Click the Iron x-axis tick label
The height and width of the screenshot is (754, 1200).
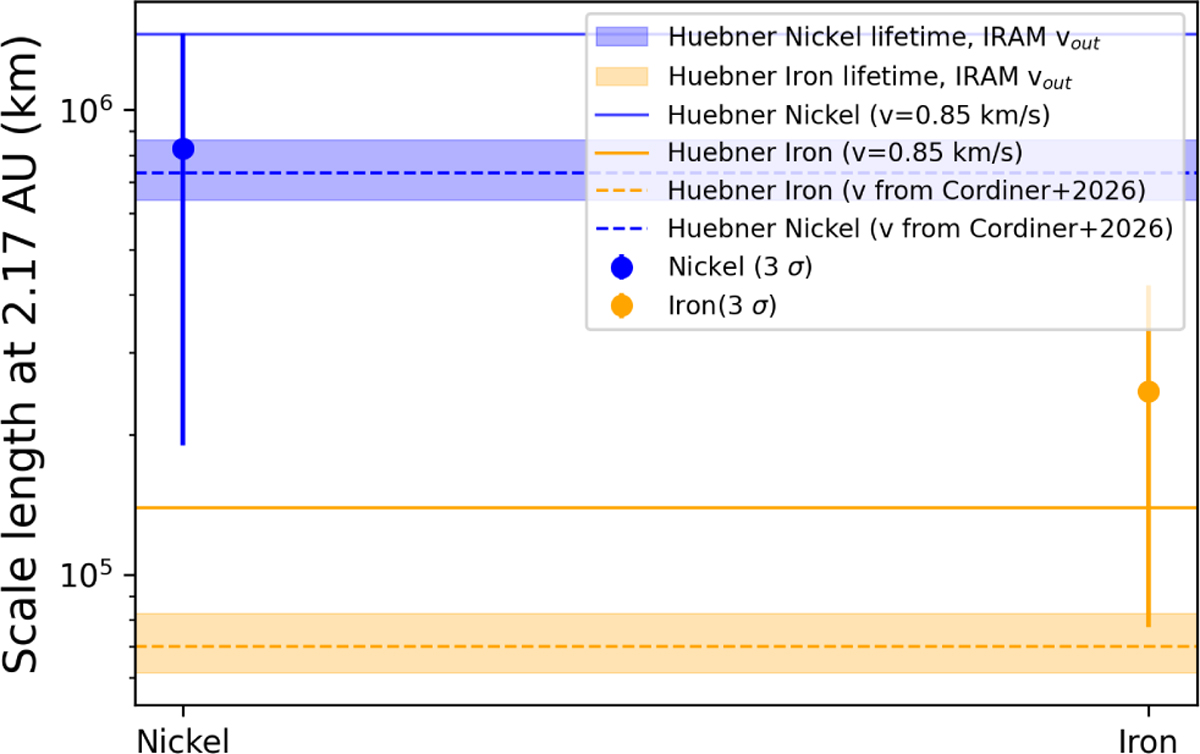1148,739
